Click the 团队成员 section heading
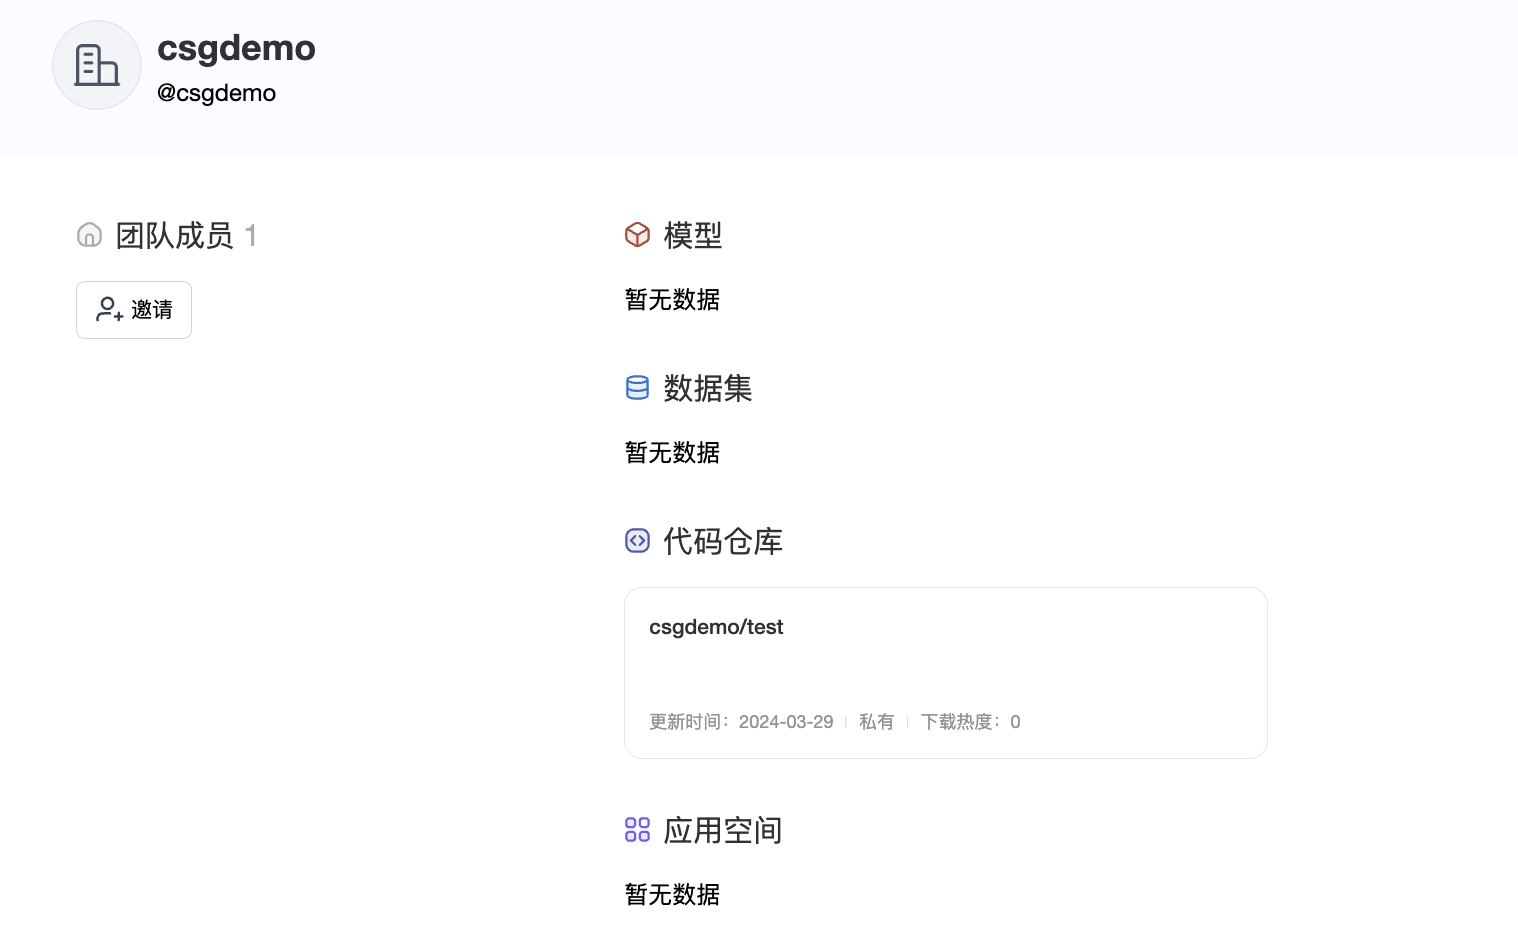This screenshot has width=1518, height=952. (174, 236)
